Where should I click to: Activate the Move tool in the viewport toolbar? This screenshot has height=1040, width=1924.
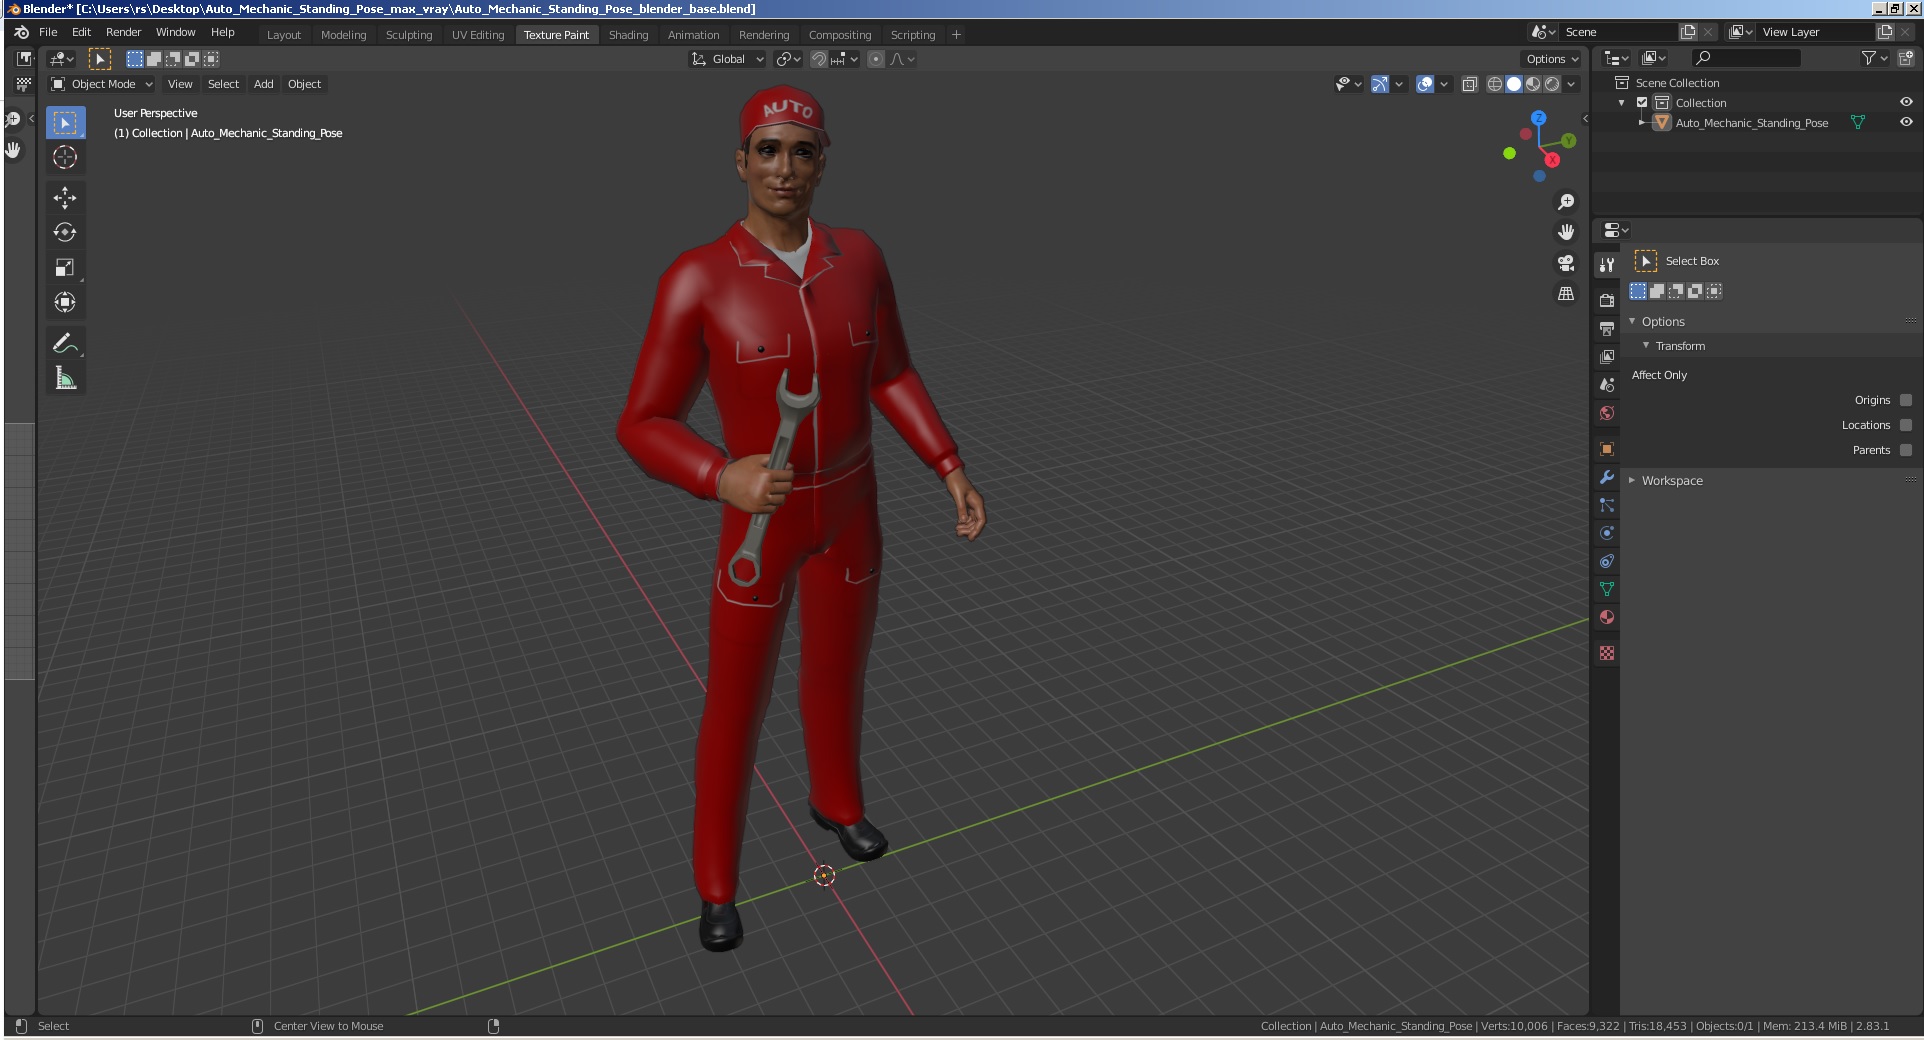click(x=65, y=197)
